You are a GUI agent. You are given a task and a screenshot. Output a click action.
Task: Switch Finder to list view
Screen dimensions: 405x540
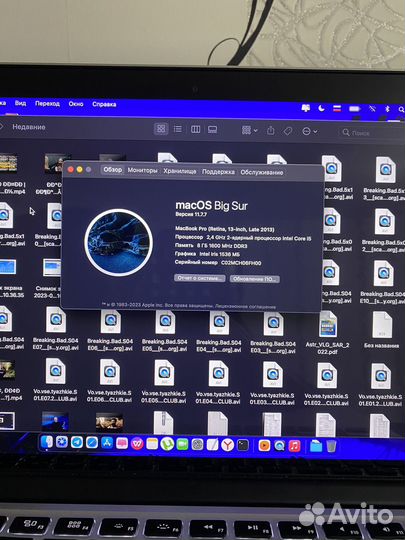click(x=178, y=129)
